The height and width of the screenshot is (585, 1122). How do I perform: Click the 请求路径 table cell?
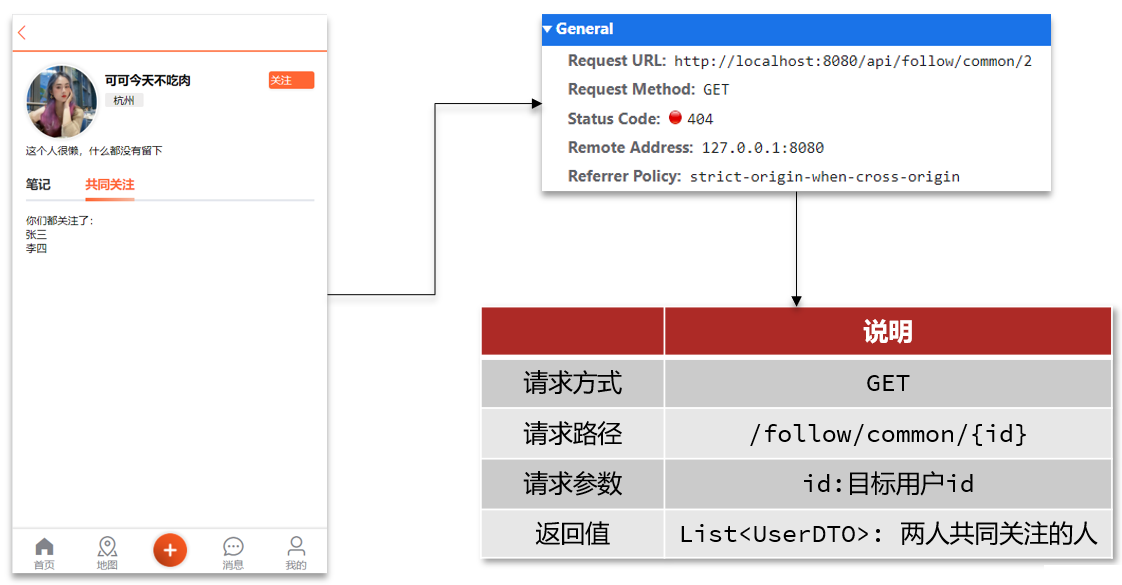[x=572, y=434]
